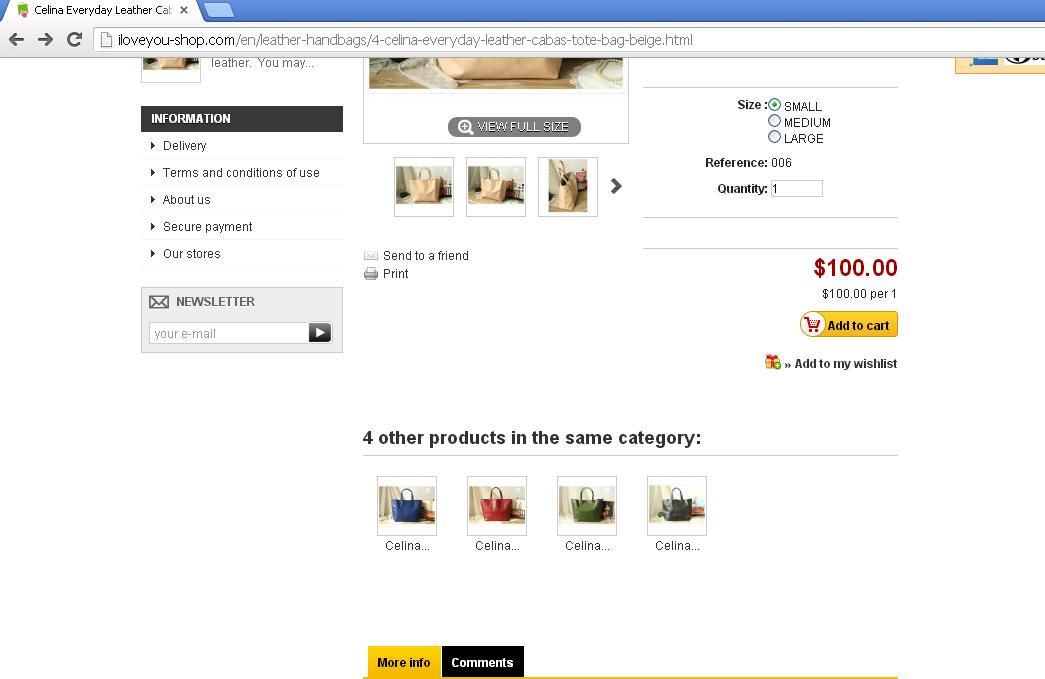Open the red Celina bag thumbnail

[497, 506]
